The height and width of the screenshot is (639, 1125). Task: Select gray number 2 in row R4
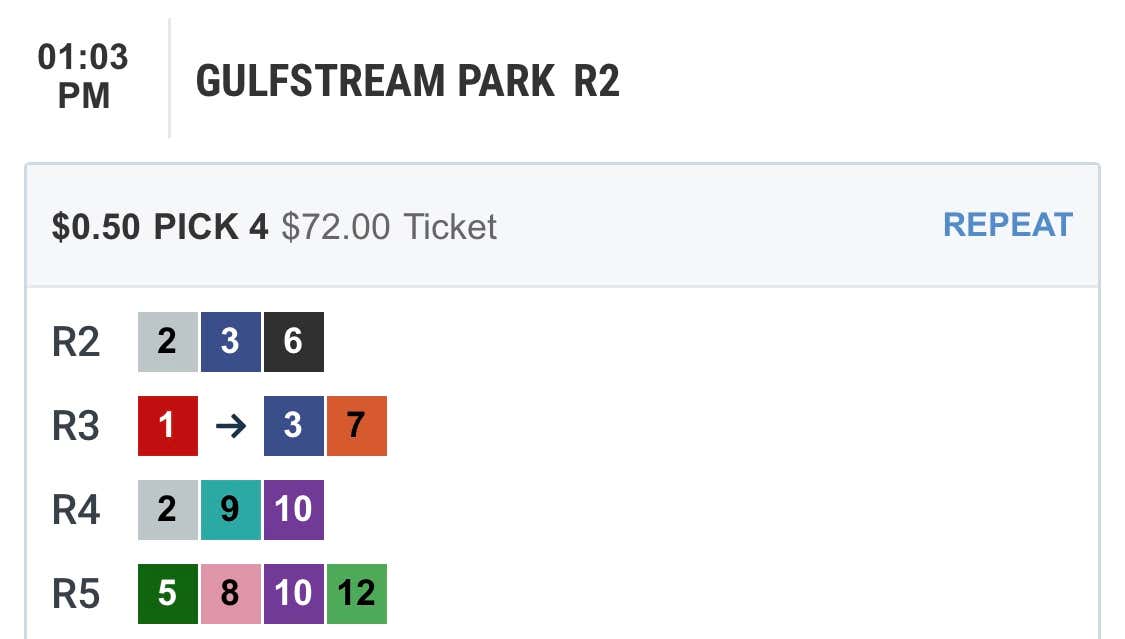[x=168, y=510]
